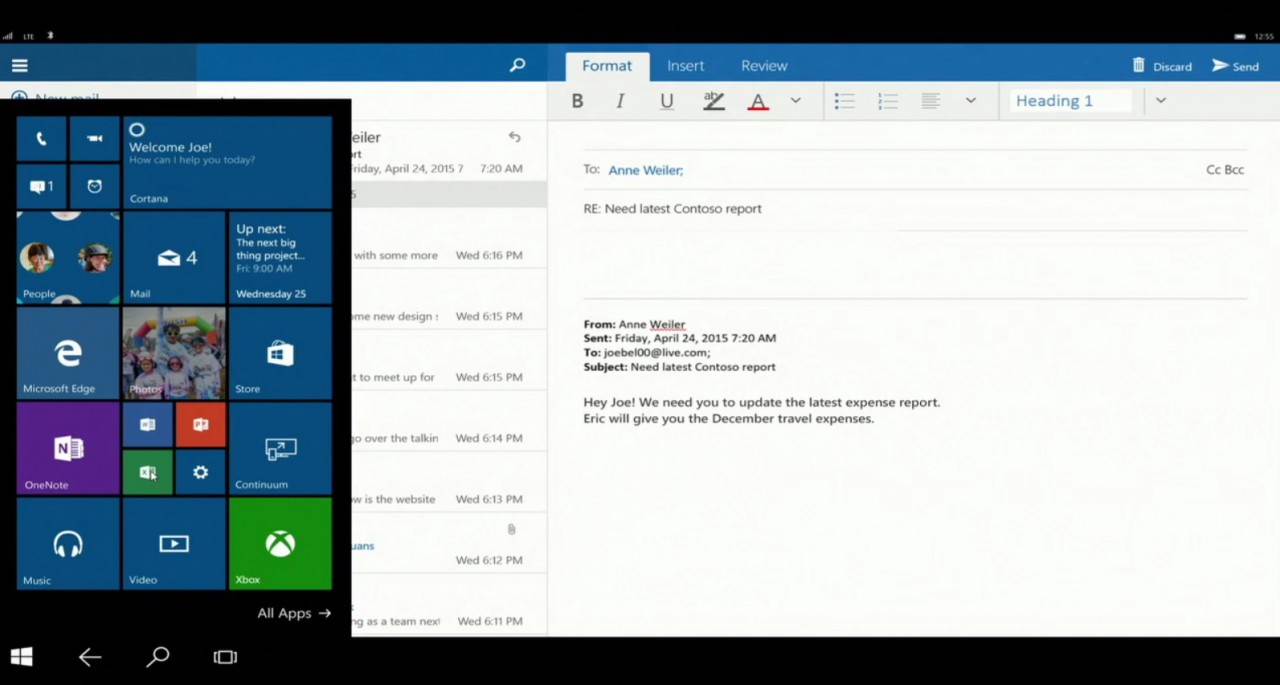Toggle italic formatting
1280x685 pixels.
[620, 101]
